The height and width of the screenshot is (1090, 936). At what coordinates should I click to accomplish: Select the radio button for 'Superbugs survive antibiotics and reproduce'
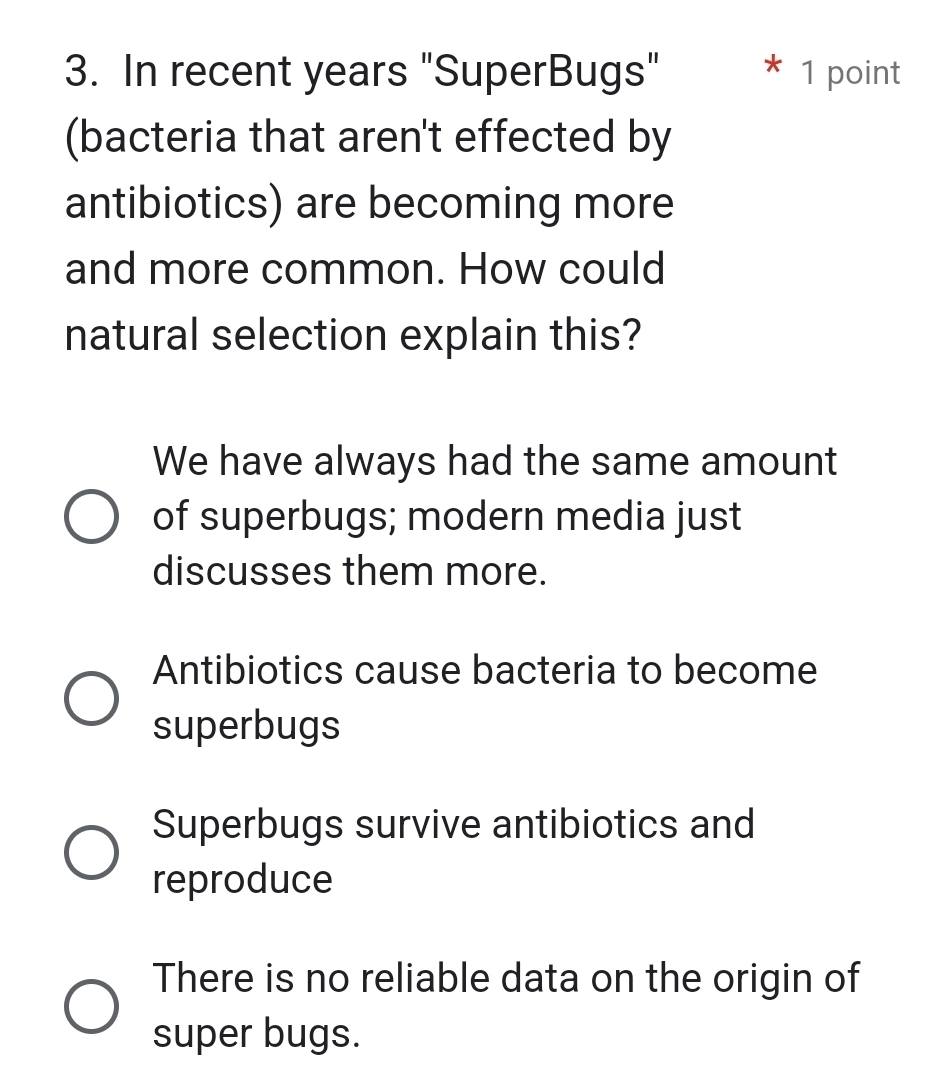[92, 853]
